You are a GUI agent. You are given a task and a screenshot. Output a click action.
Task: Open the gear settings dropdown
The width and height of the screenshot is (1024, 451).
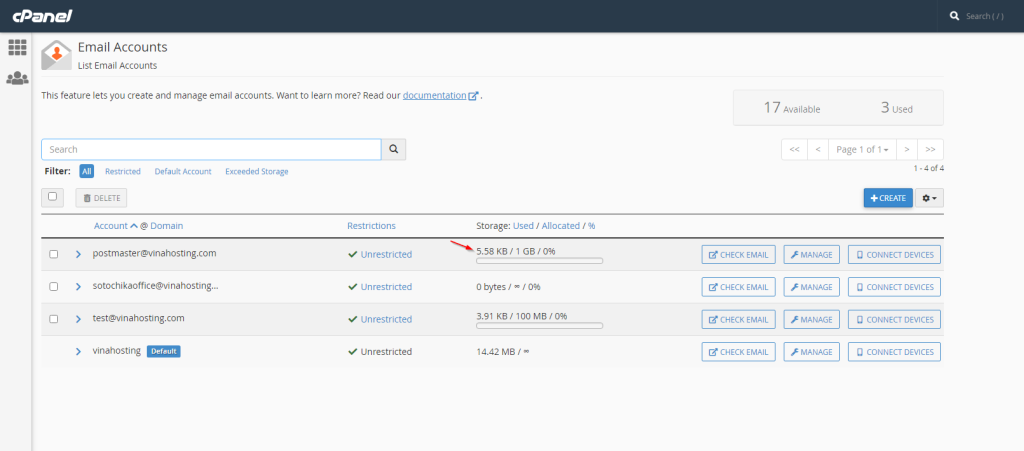pos(930,198)
